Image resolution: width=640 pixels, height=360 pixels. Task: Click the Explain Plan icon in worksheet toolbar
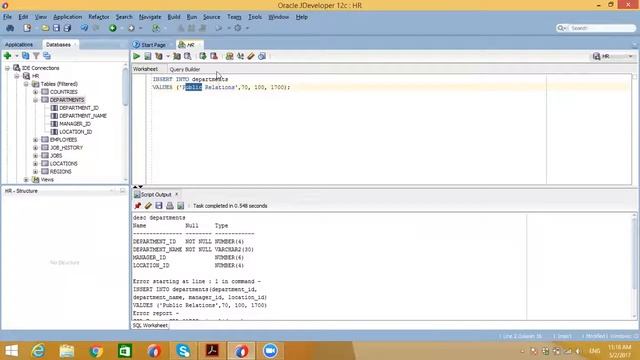point(159,56)
